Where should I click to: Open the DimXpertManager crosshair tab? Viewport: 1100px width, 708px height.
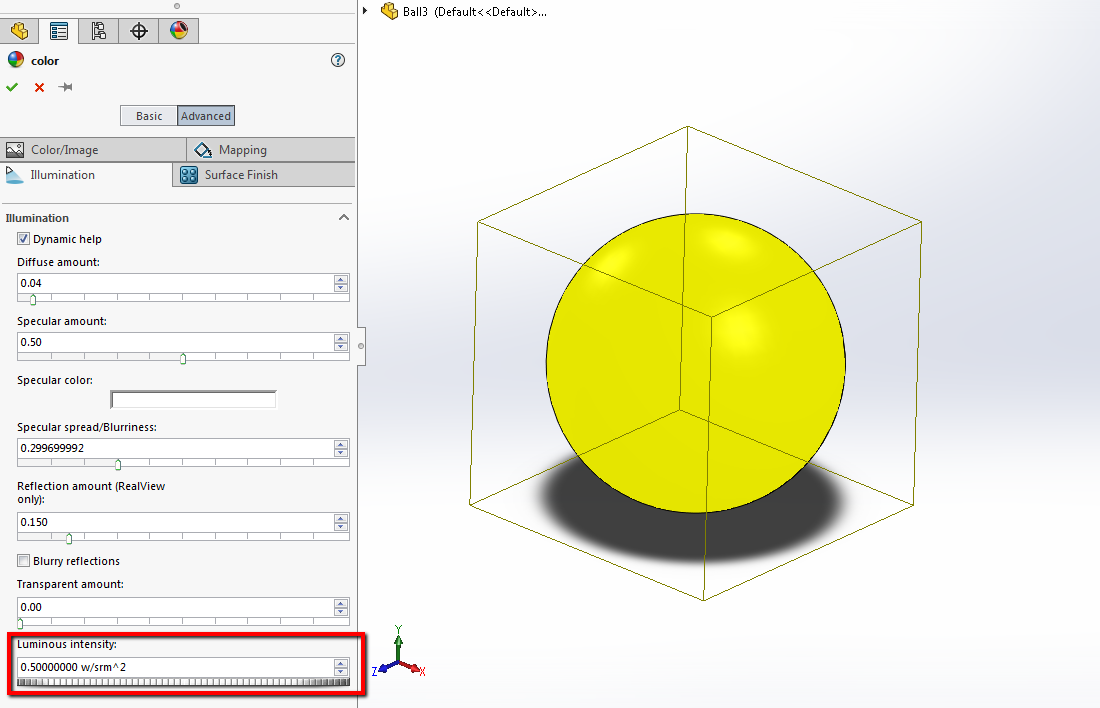(139, 31)
